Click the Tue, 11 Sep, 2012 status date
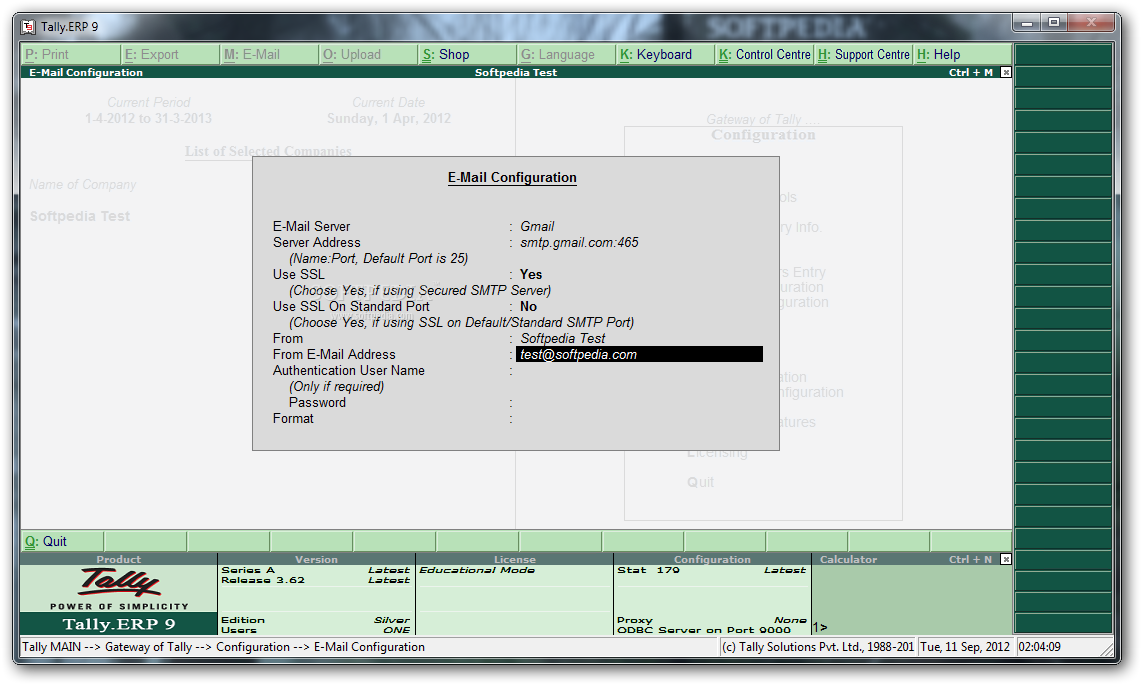This screenshot has height=685, width=1142. [965, 646]
